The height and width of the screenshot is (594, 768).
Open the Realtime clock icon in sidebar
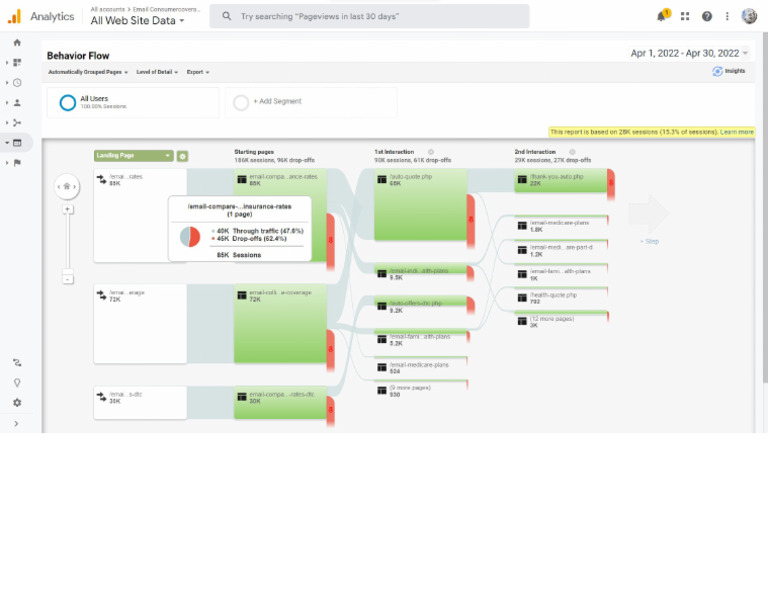point(17,83)
